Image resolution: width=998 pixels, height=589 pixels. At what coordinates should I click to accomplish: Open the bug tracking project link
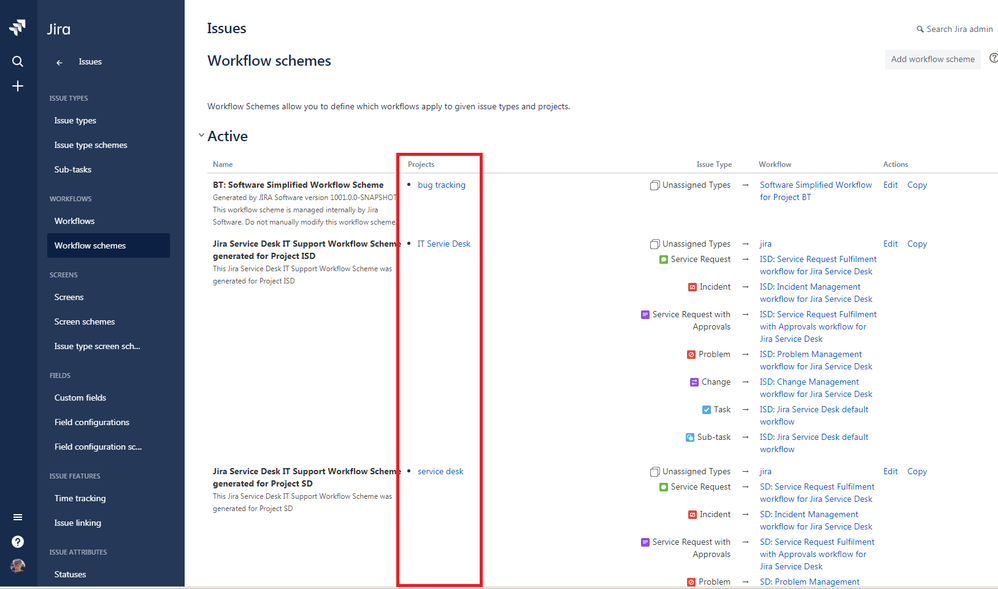pos(442,185)
